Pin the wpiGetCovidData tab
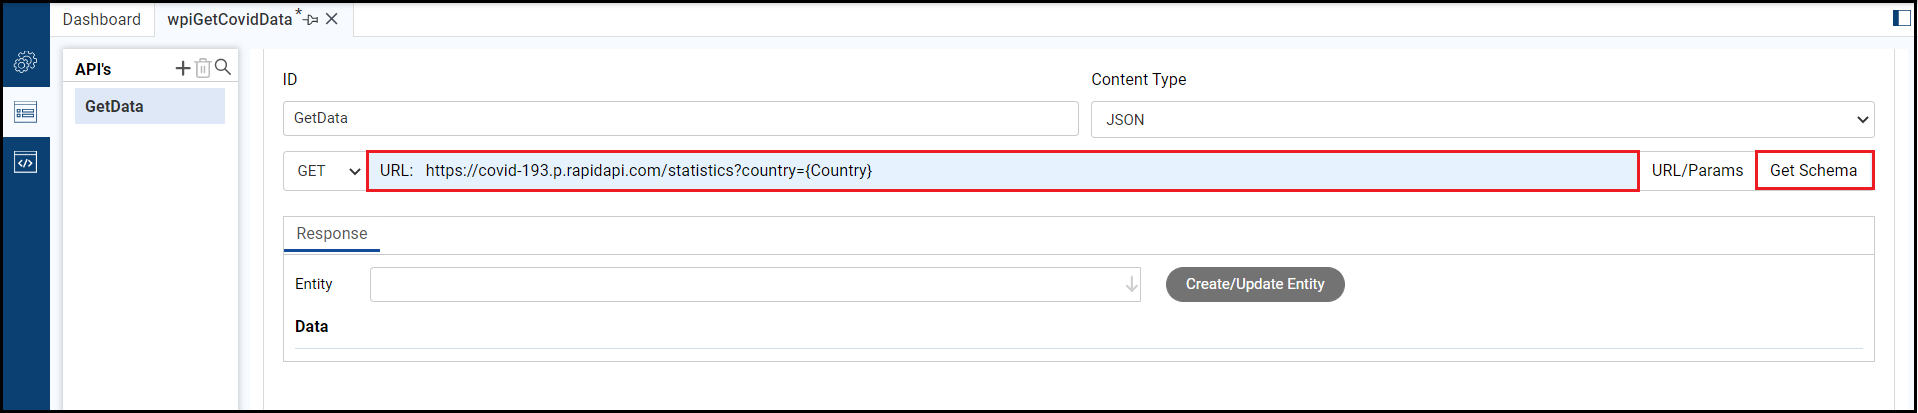This screenshot has width=1918, height=413. [x=311, y=20]
